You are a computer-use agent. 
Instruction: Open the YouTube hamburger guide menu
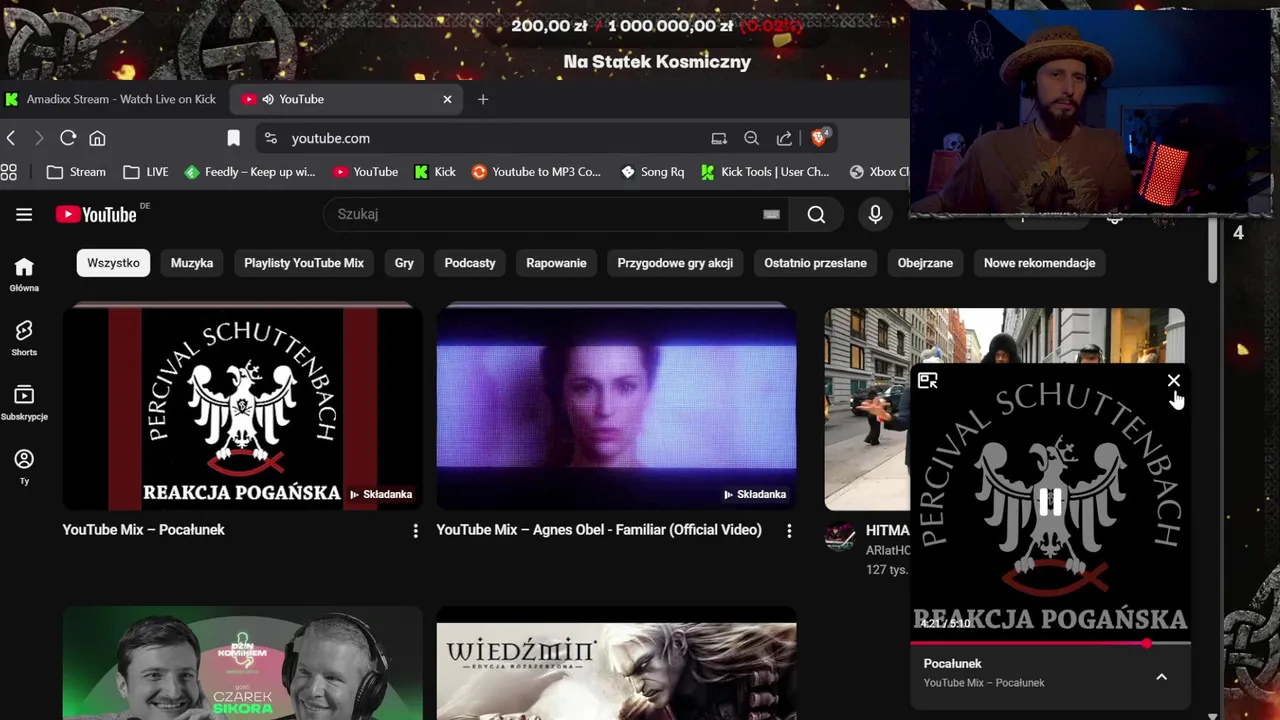tap(24, 214)
